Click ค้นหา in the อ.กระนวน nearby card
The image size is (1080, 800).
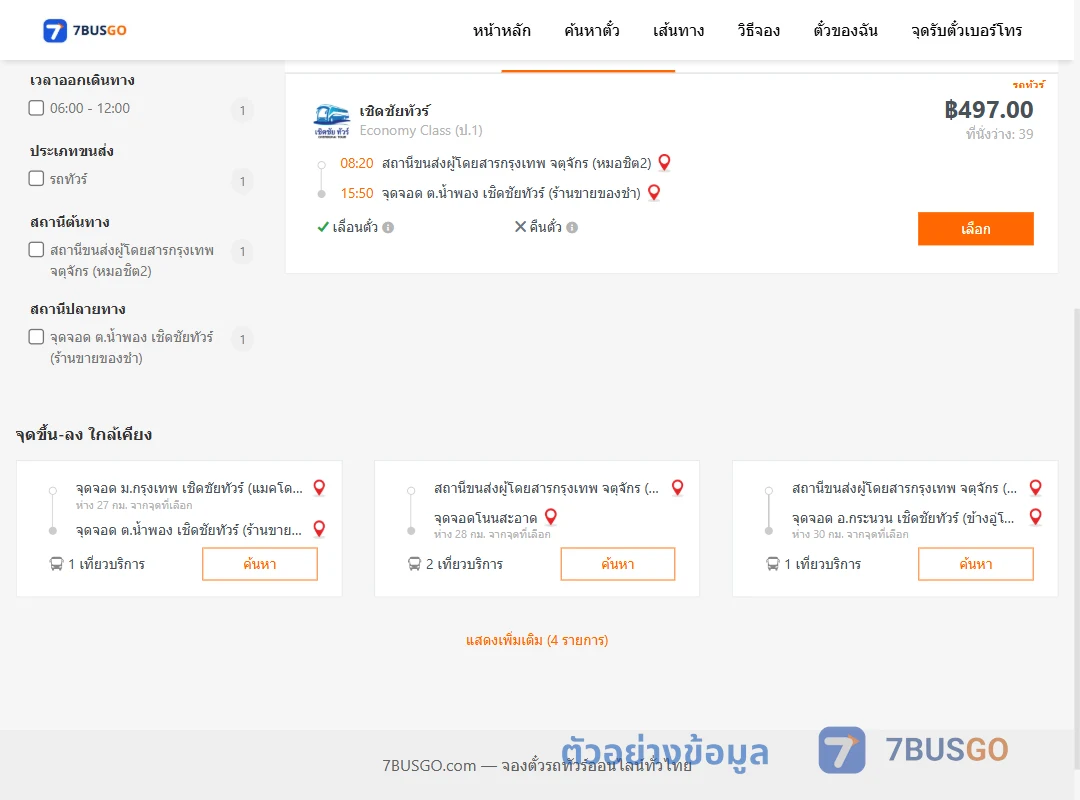(x=975, y=564)
